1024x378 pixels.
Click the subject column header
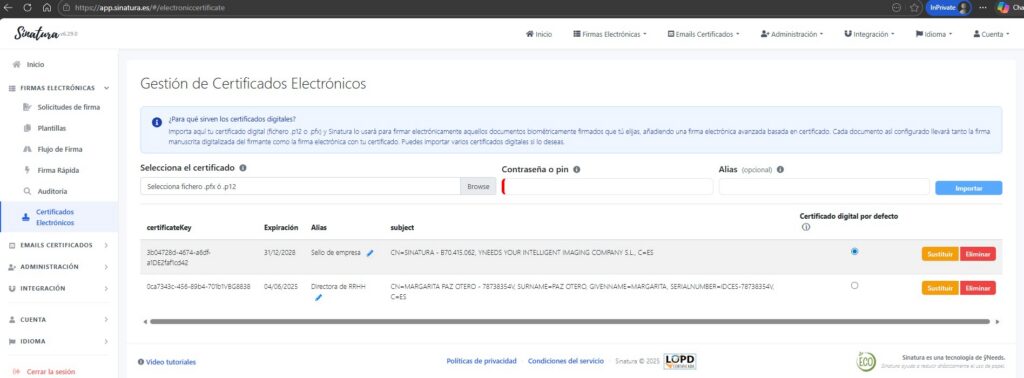[x=402, y=228]
